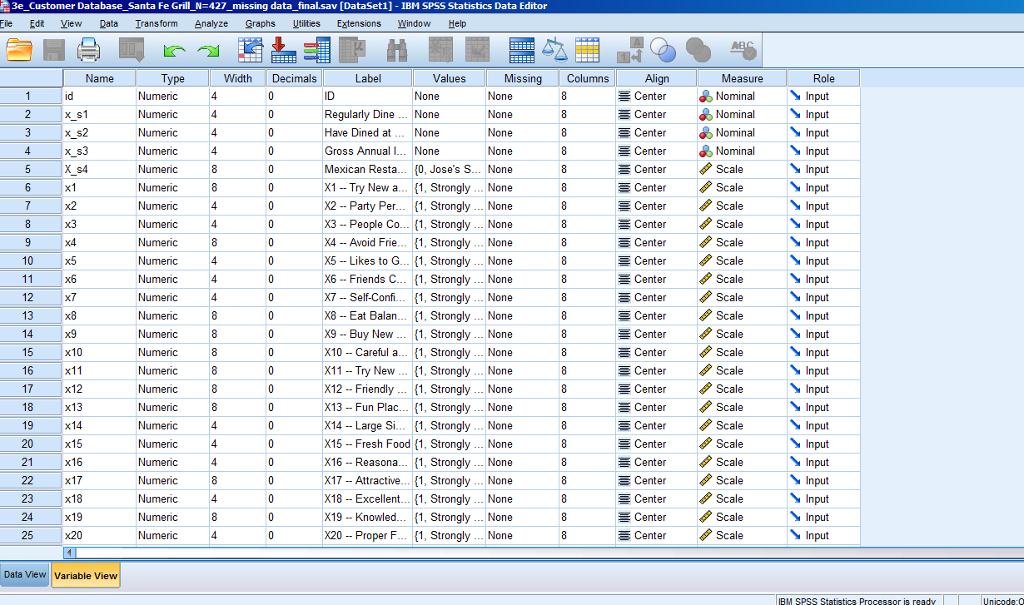1024x605 pixels.
Task: Click the horizontal scrollbar left arrow
Action: 69,552
